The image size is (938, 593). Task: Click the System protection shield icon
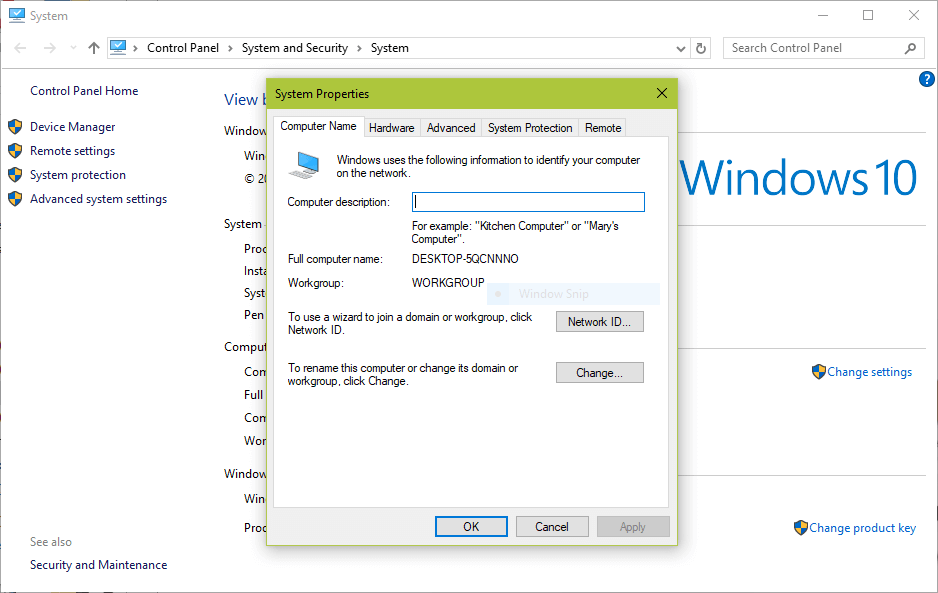point(16,175)
